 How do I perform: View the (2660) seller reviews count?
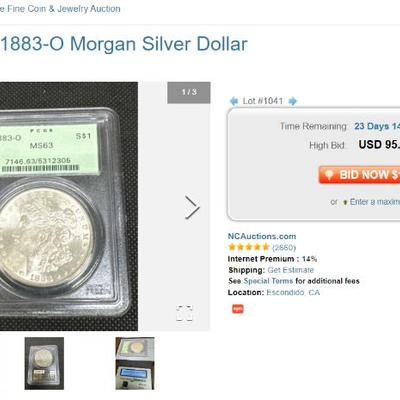coord(284,247)
